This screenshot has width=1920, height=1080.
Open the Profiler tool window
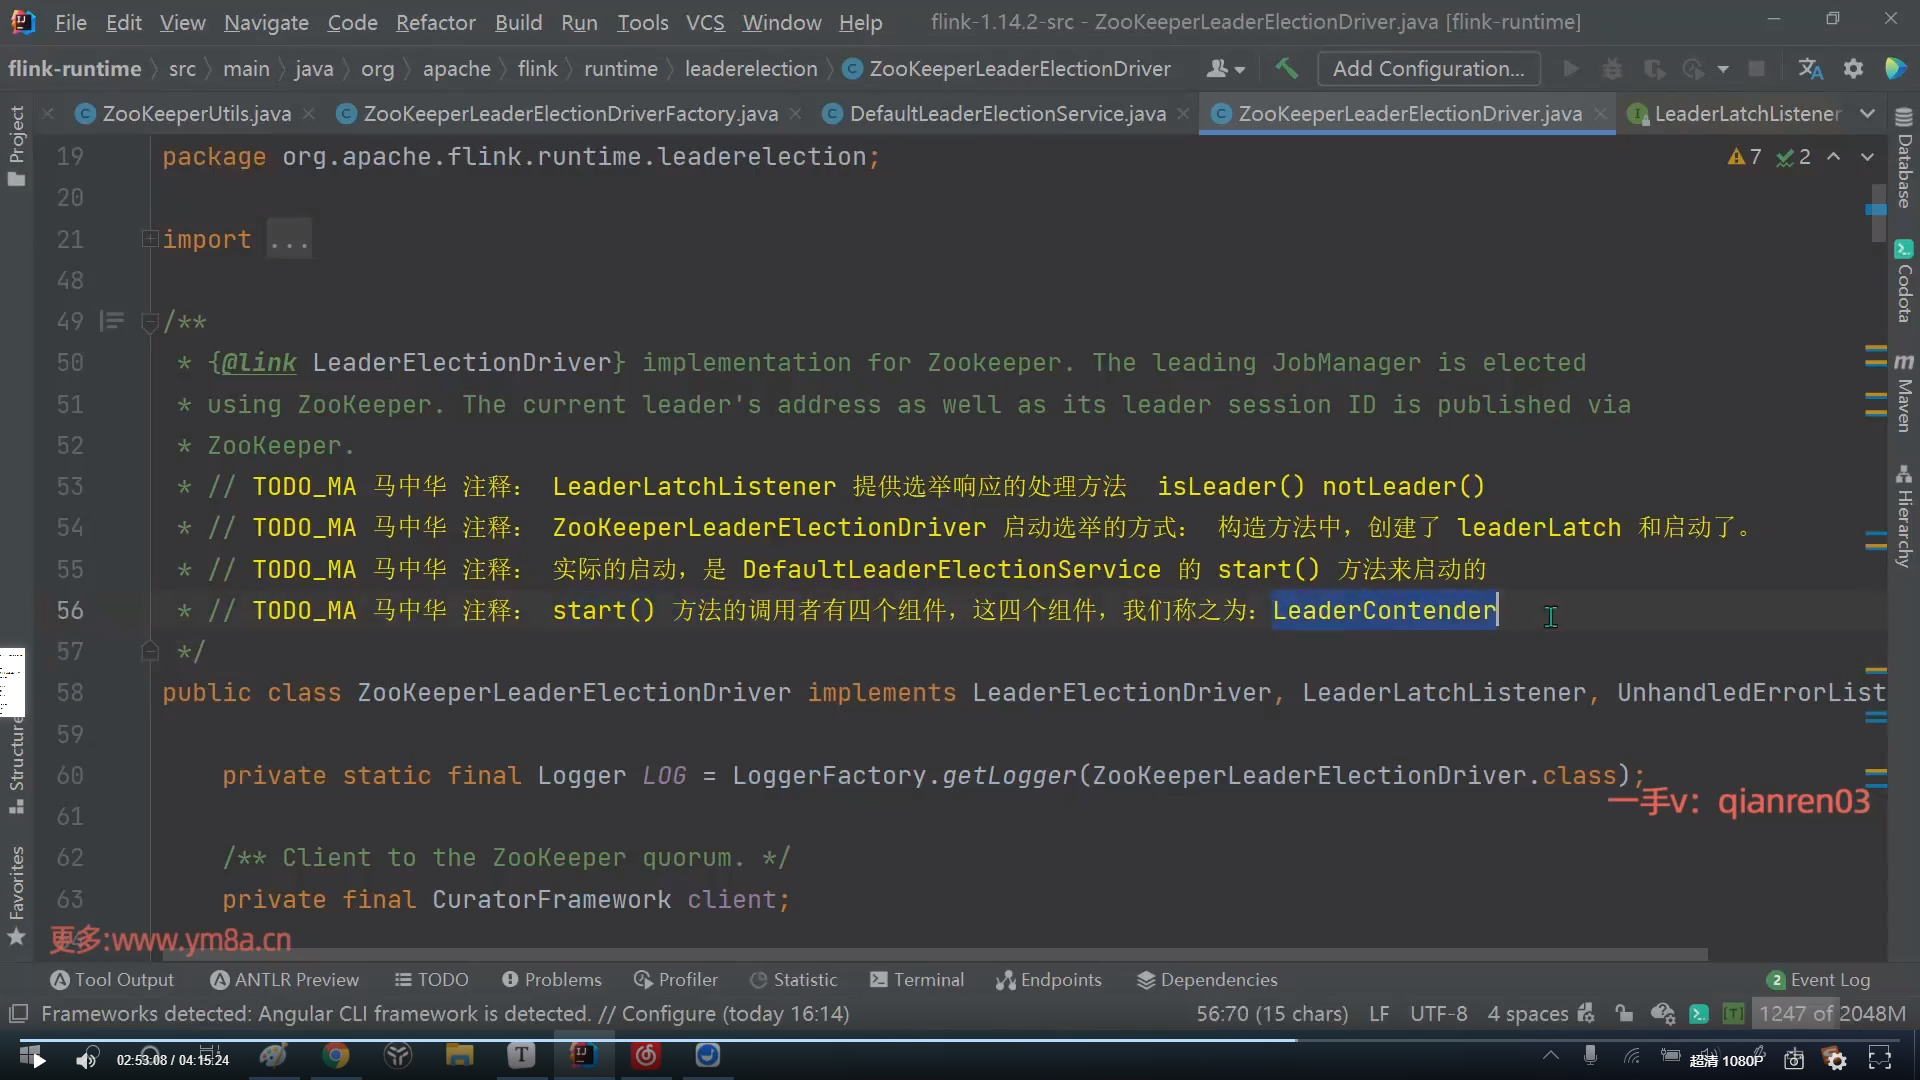tap(676, 980)
